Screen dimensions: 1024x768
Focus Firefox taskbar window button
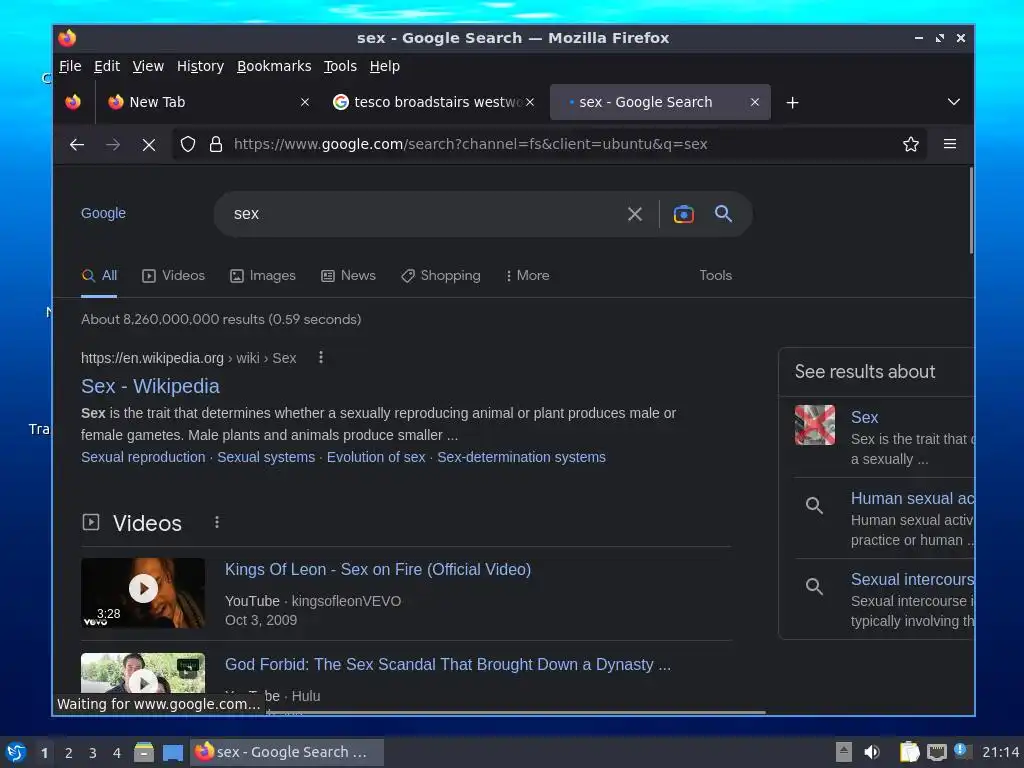click(x=287, y=752)
